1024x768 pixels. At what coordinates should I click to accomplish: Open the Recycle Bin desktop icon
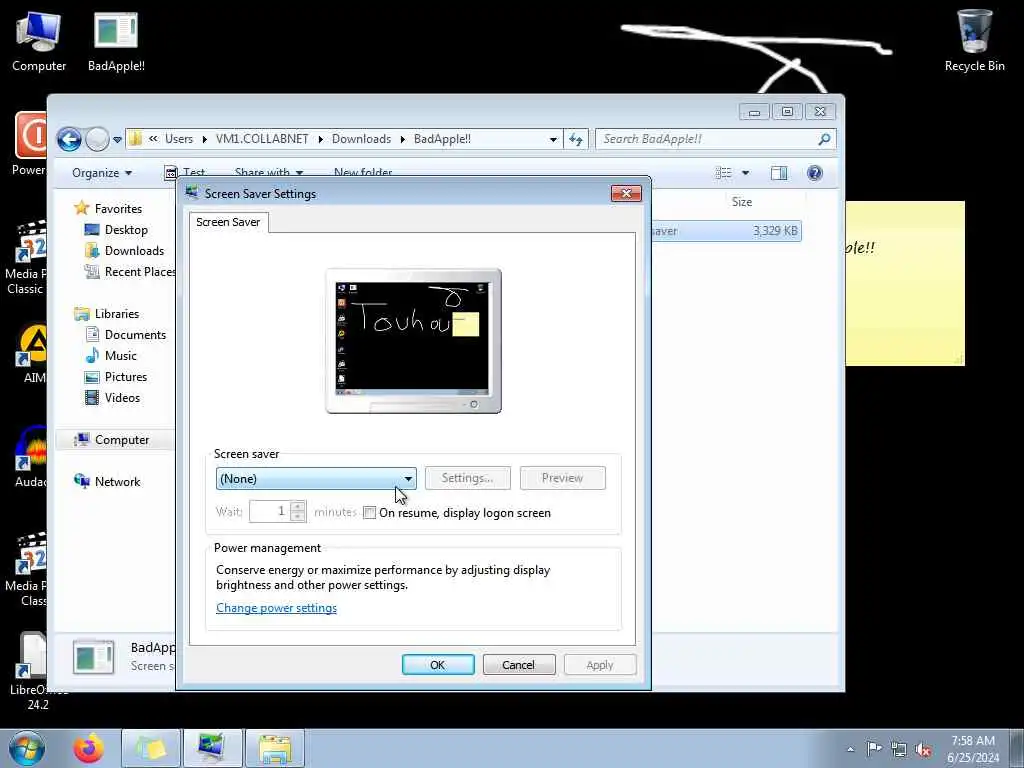[x=974, y=40]
